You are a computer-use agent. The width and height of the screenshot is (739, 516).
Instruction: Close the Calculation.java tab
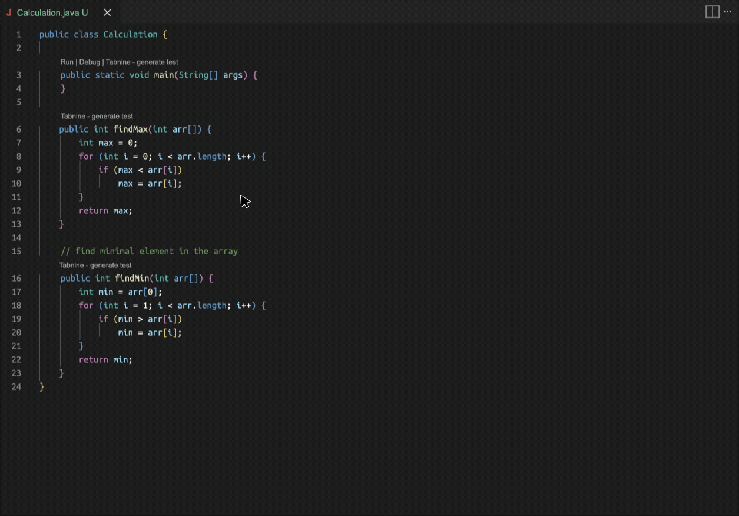pyautogui.click(x=105, y=12)
